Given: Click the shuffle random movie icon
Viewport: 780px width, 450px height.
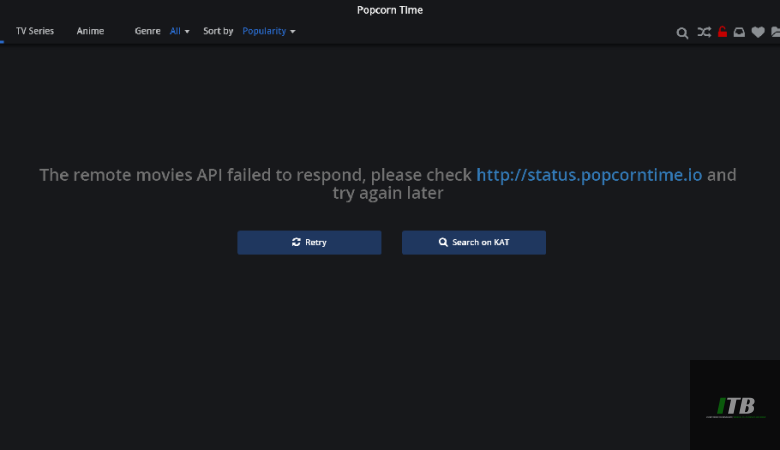Looking at the screenshot, I should pyautogui.click(x=703, y=32).
